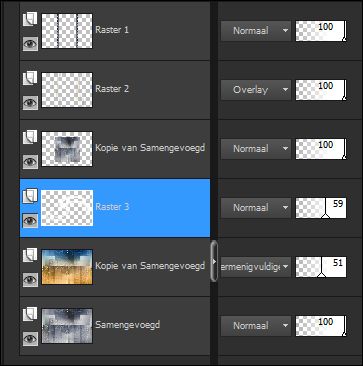Hide the Raster 3 layer
Image resolution: width=363 pixels, height=366 pixels.
pos(30,220)
